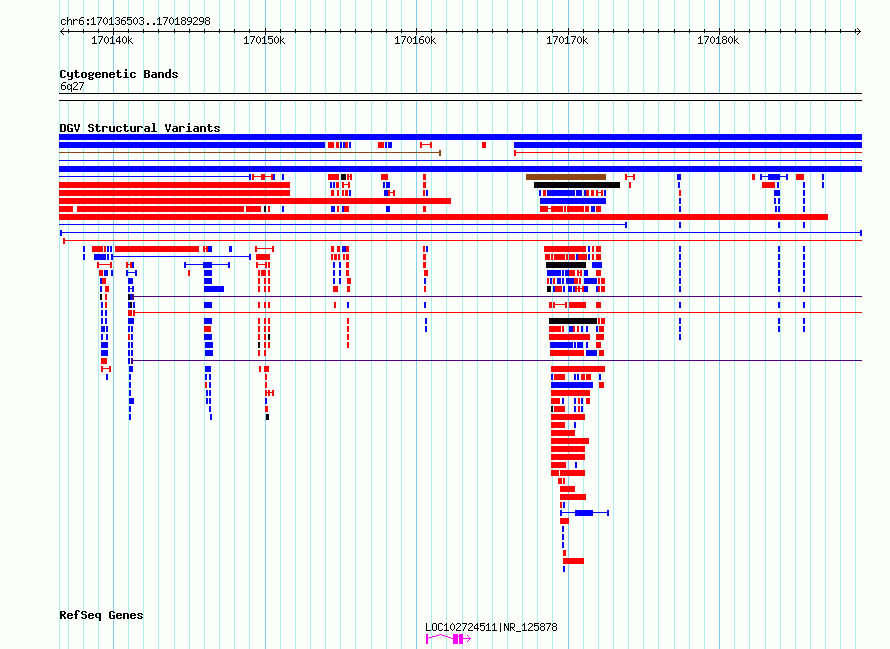Select the thick brown variant bar near 170170k
The width and height of the screenshot is (890, 649).
coord(566,177)
